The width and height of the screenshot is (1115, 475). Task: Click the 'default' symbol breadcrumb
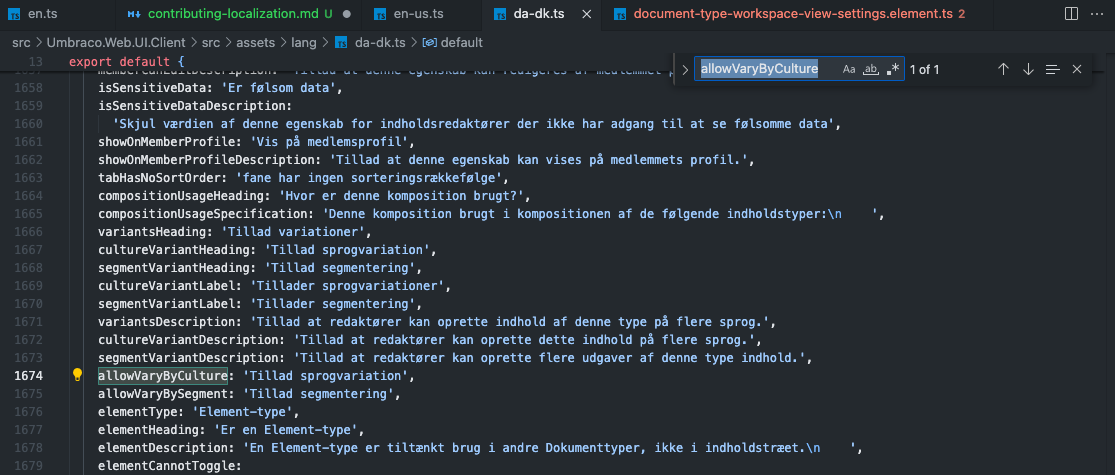[461, 43]
